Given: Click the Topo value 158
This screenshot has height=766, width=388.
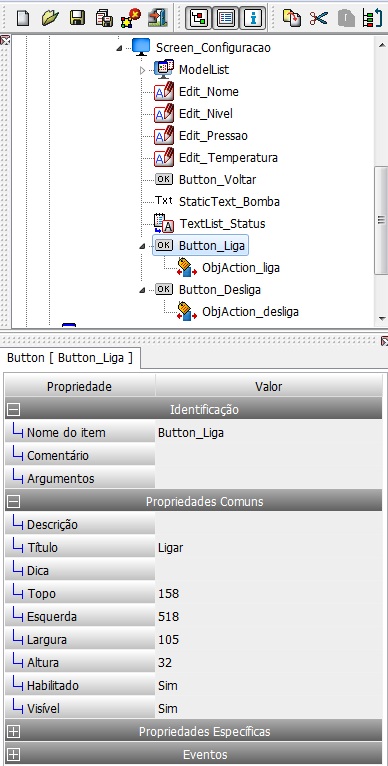Looking at the screenshot, I should point(268,594).
